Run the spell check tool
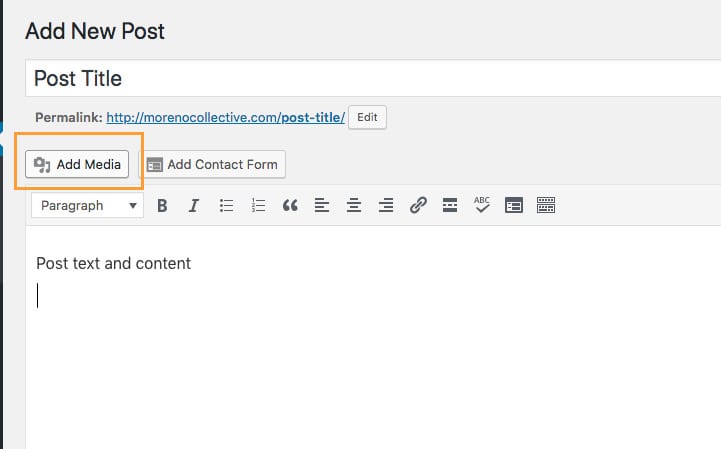Screen dimensions: 721x449 click(x=482, y=205)
